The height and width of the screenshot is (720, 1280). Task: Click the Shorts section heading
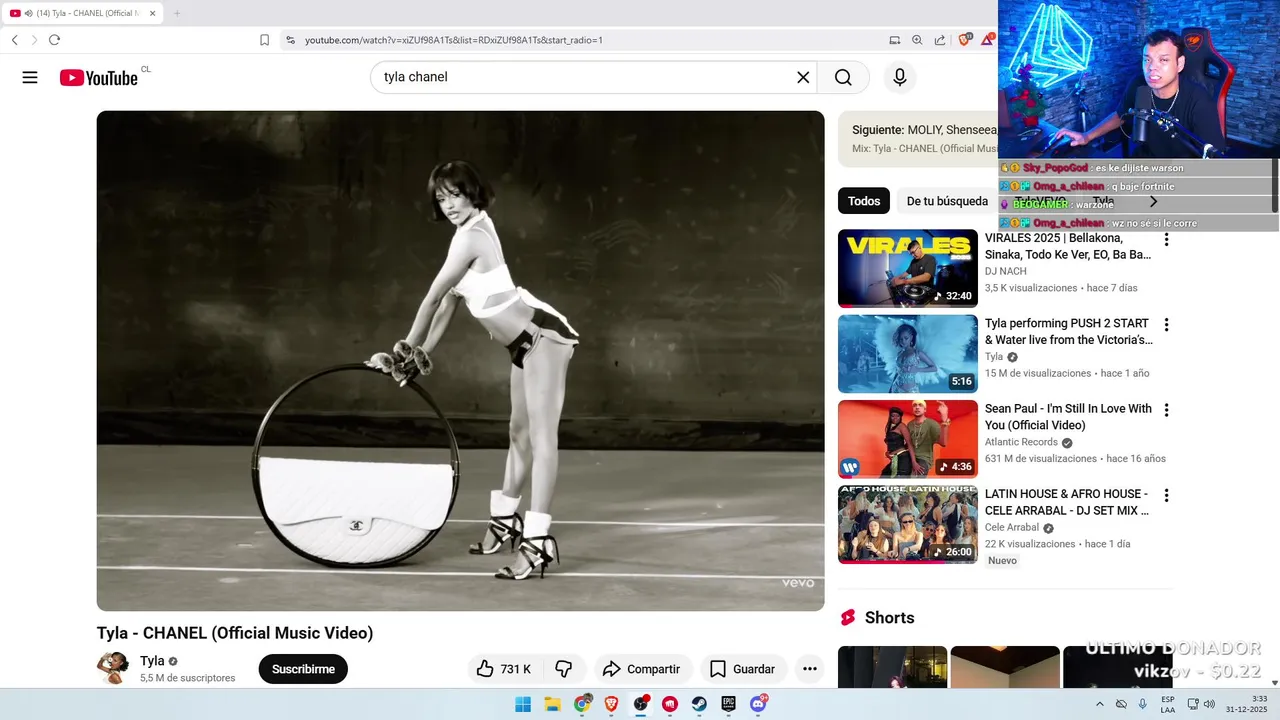tap(889, 618)
